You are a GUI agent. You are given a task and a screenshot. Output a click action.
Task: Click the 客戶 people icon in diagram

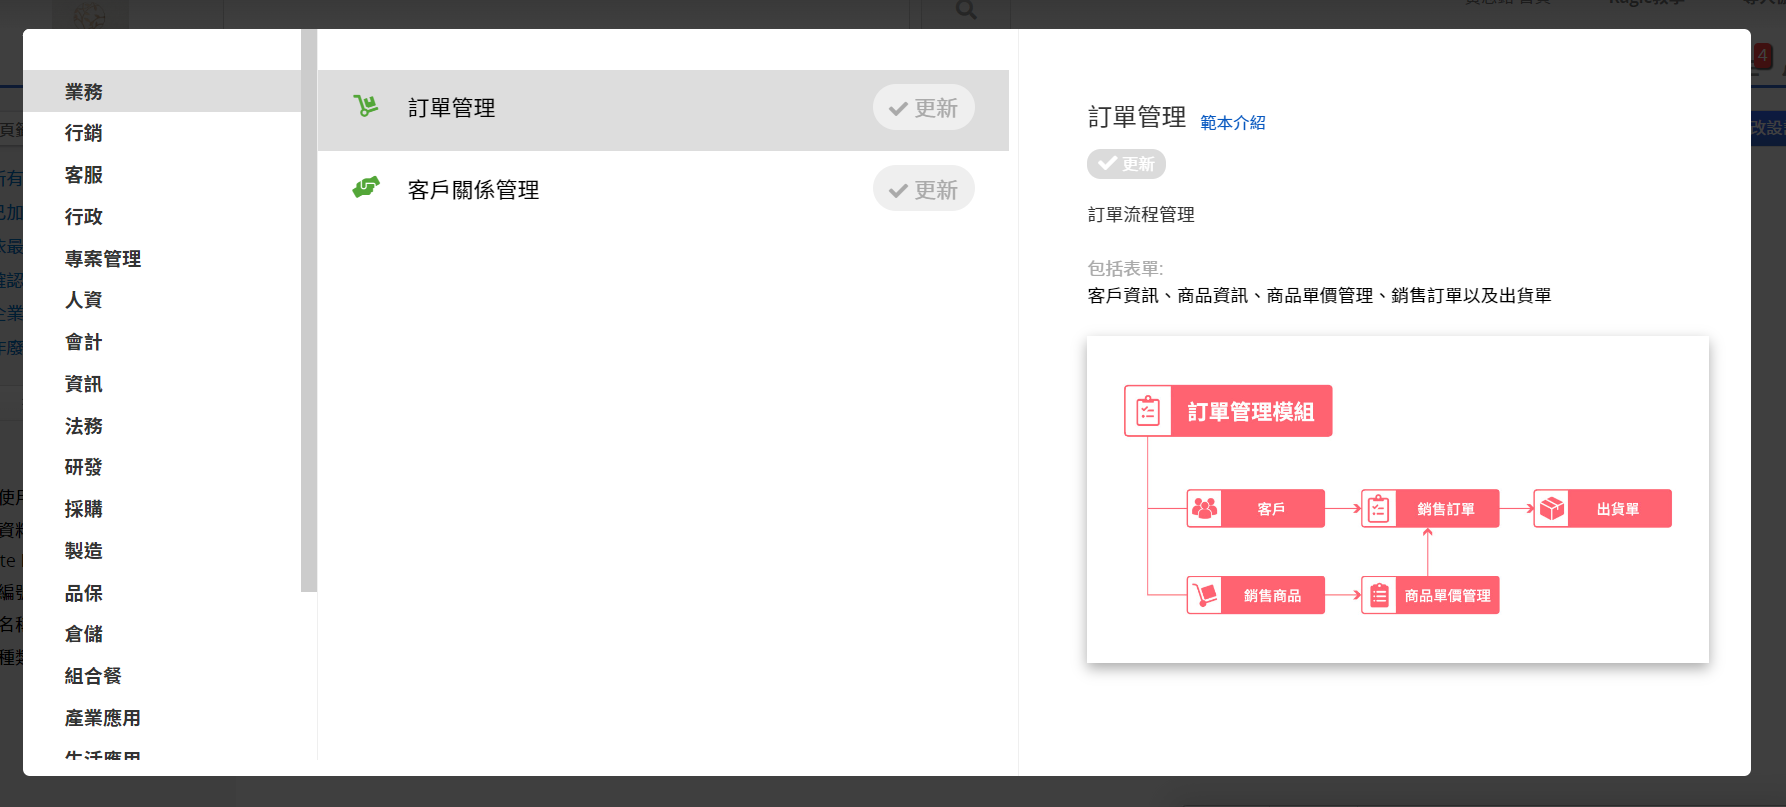click(x=1205, y=509)
